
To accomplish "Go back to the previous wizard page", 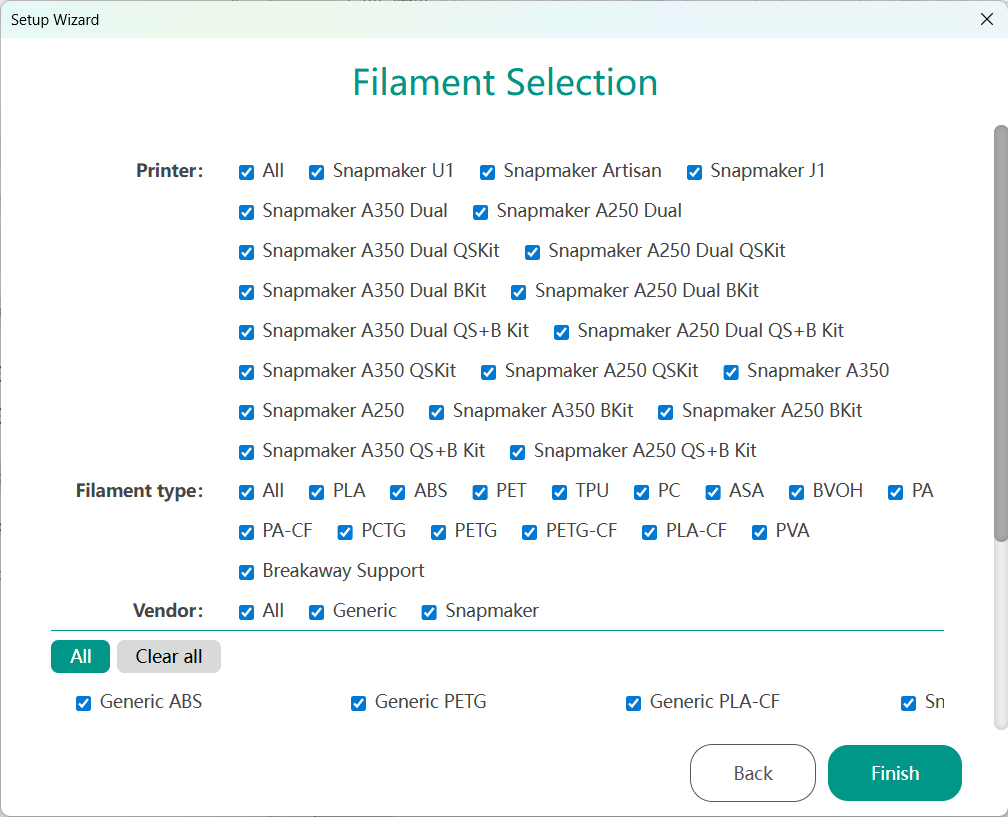I will pyautogui.click(x=752, y=773).
